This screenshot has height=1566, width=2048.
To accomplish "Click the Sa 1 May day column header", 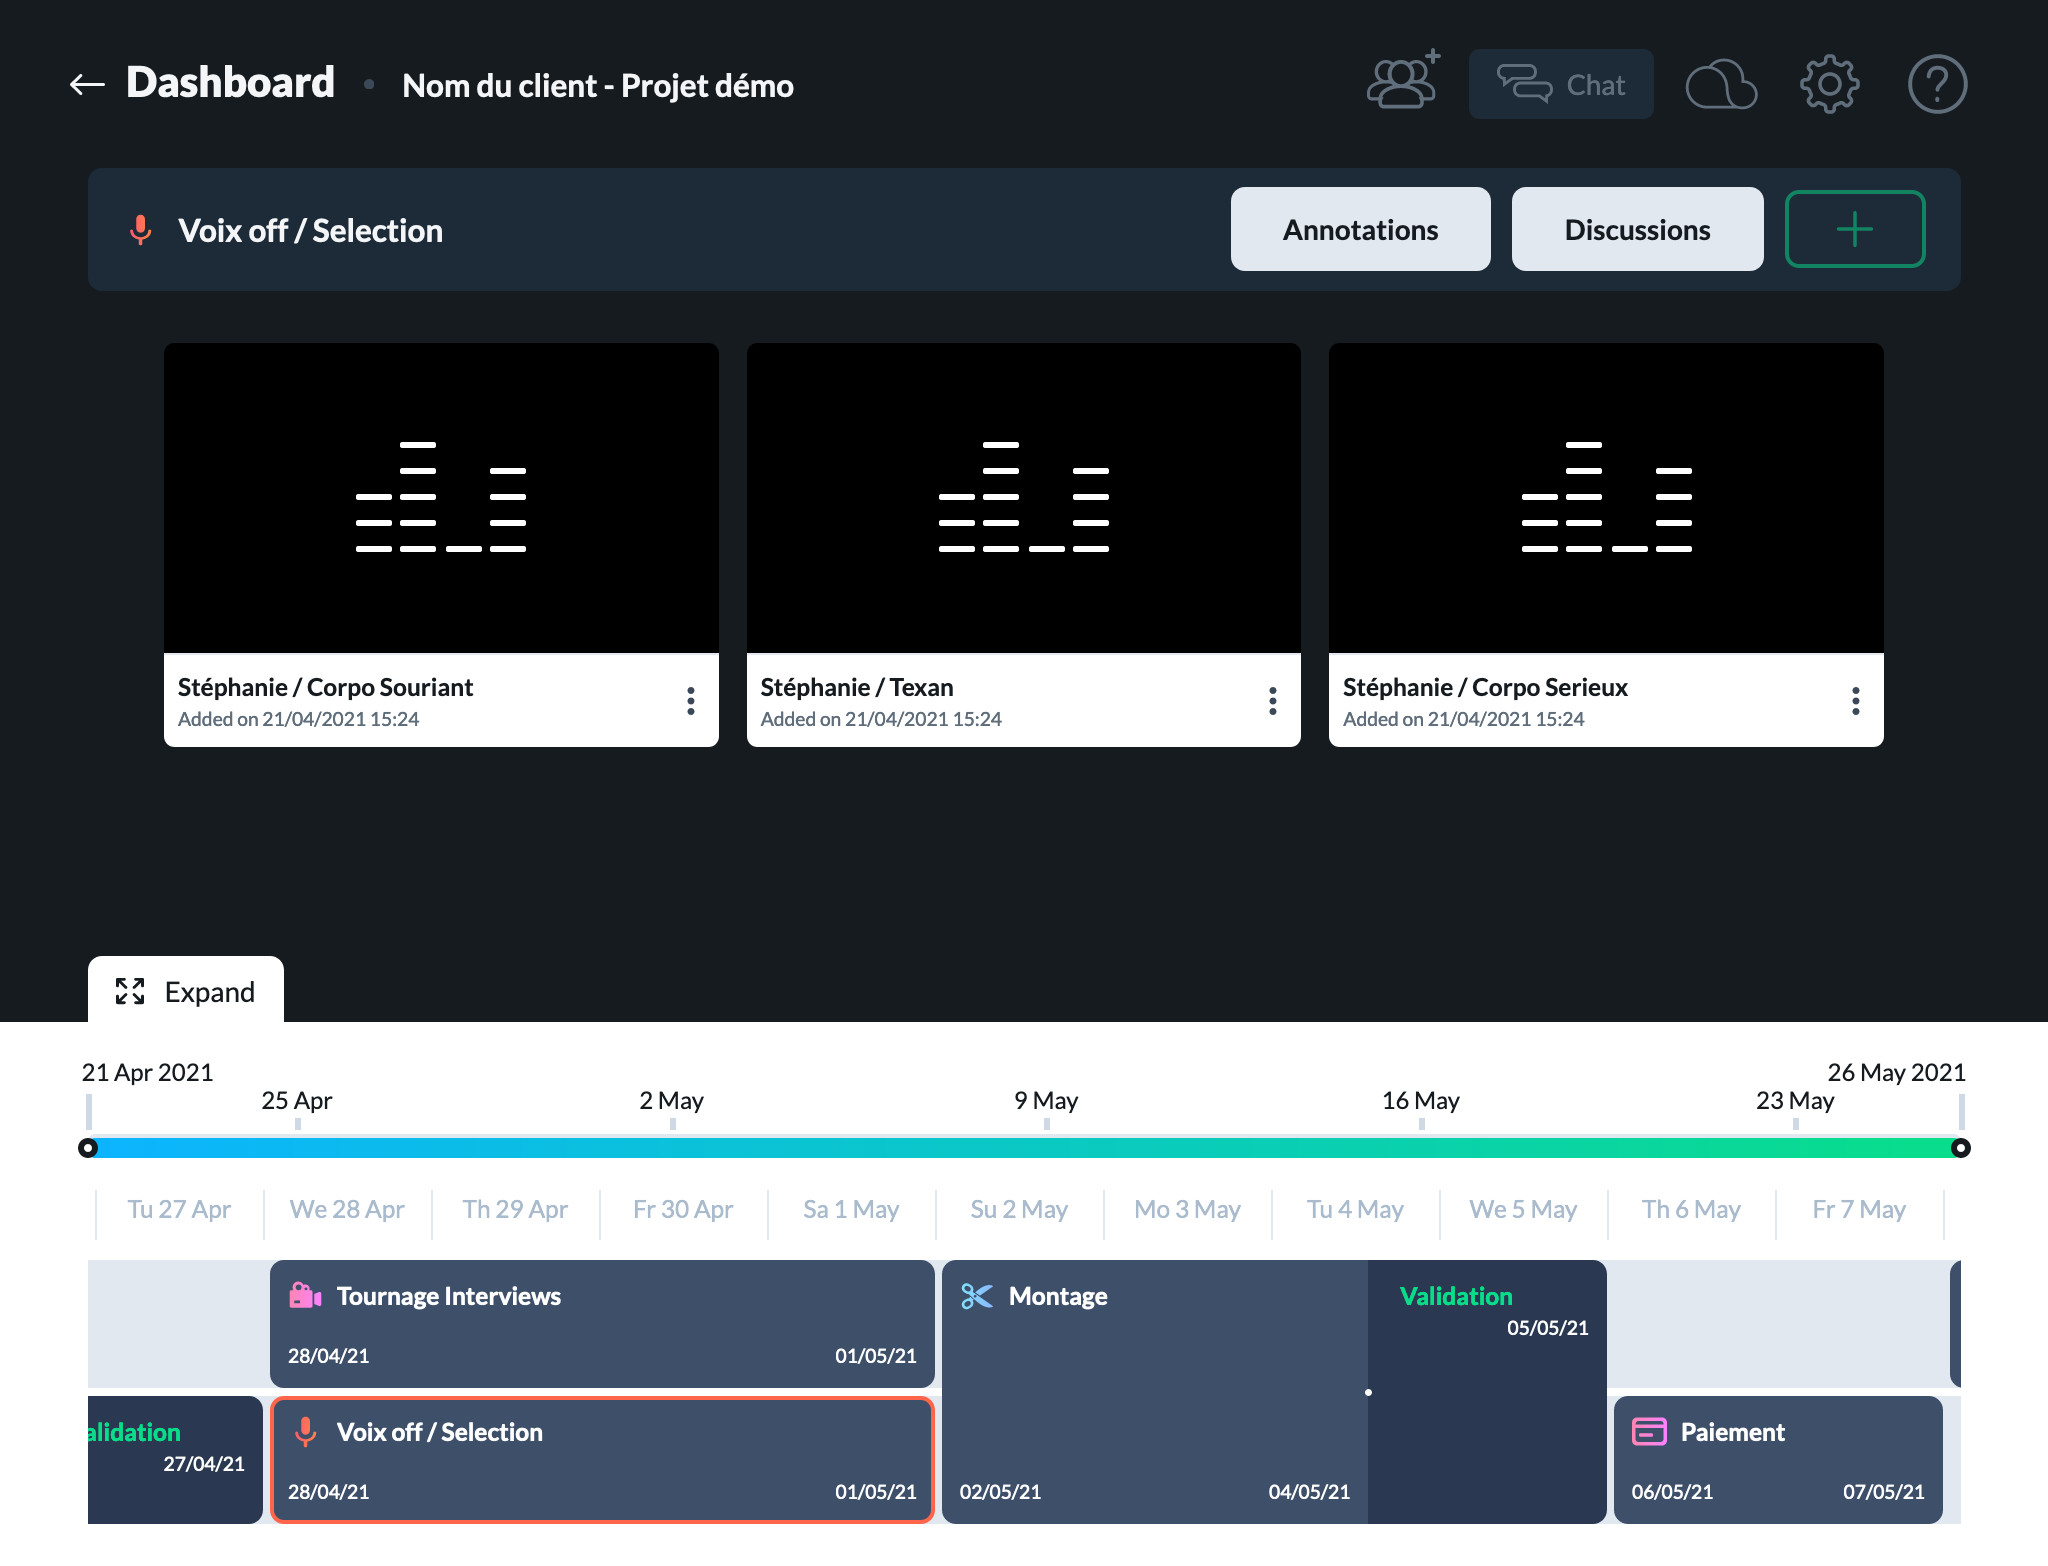I will [x=851, y=1210].
